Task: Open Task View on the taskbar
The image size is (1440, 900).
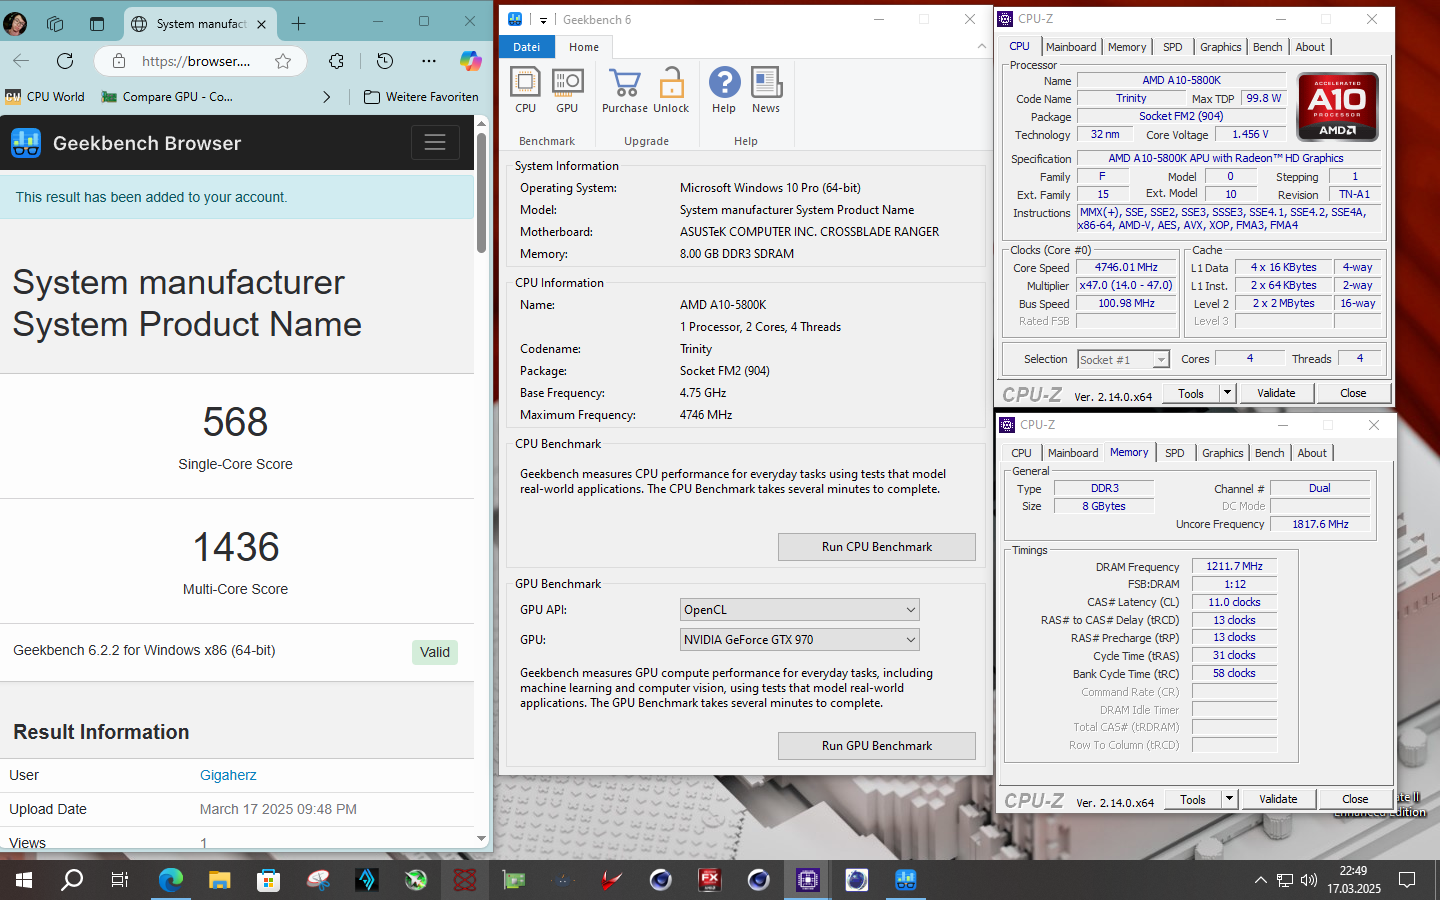Action: (120, 880)
